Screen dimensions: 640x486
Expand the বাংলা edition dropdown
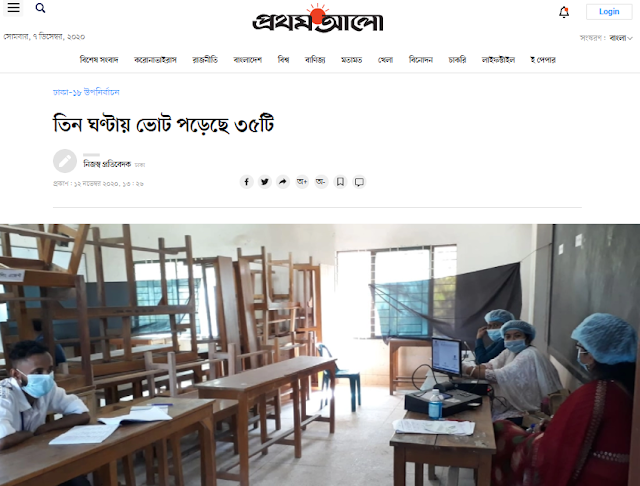click(x=621, y=38)
